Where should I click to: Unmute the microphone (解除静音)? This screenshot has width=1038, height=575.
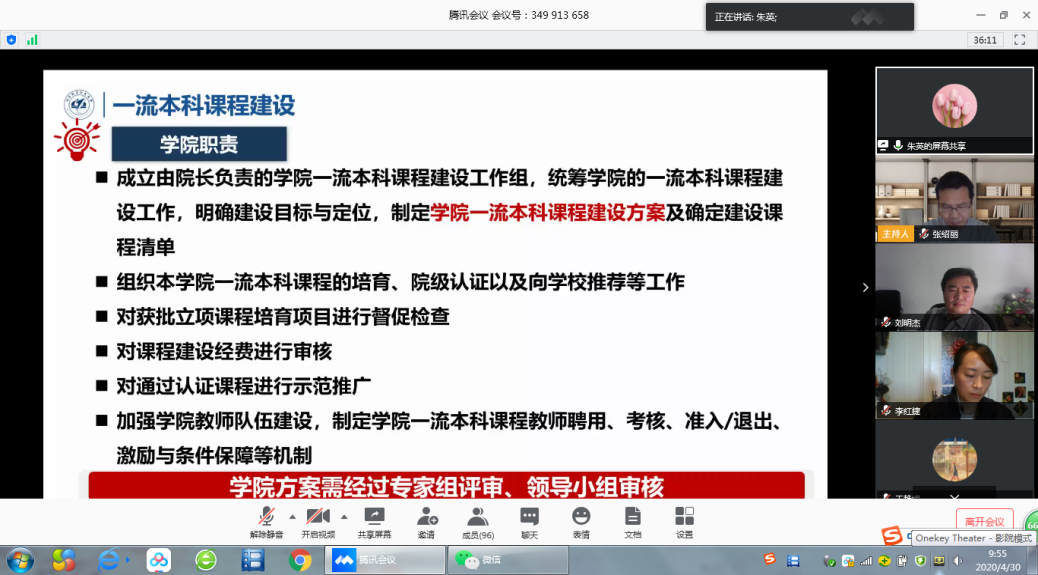point(266,521)
